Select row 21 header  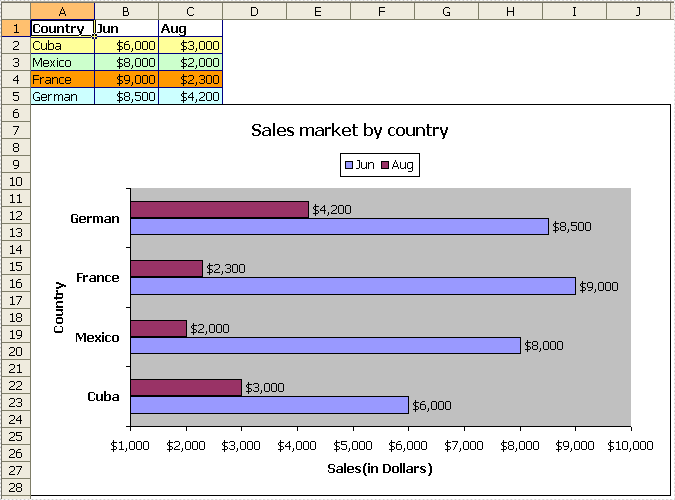(x=16, y=369)
